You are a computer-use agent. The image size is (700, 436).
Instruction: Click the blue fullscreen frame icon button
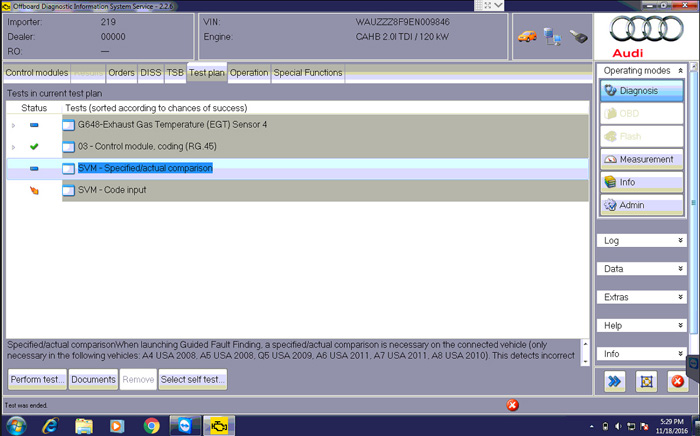646,381
